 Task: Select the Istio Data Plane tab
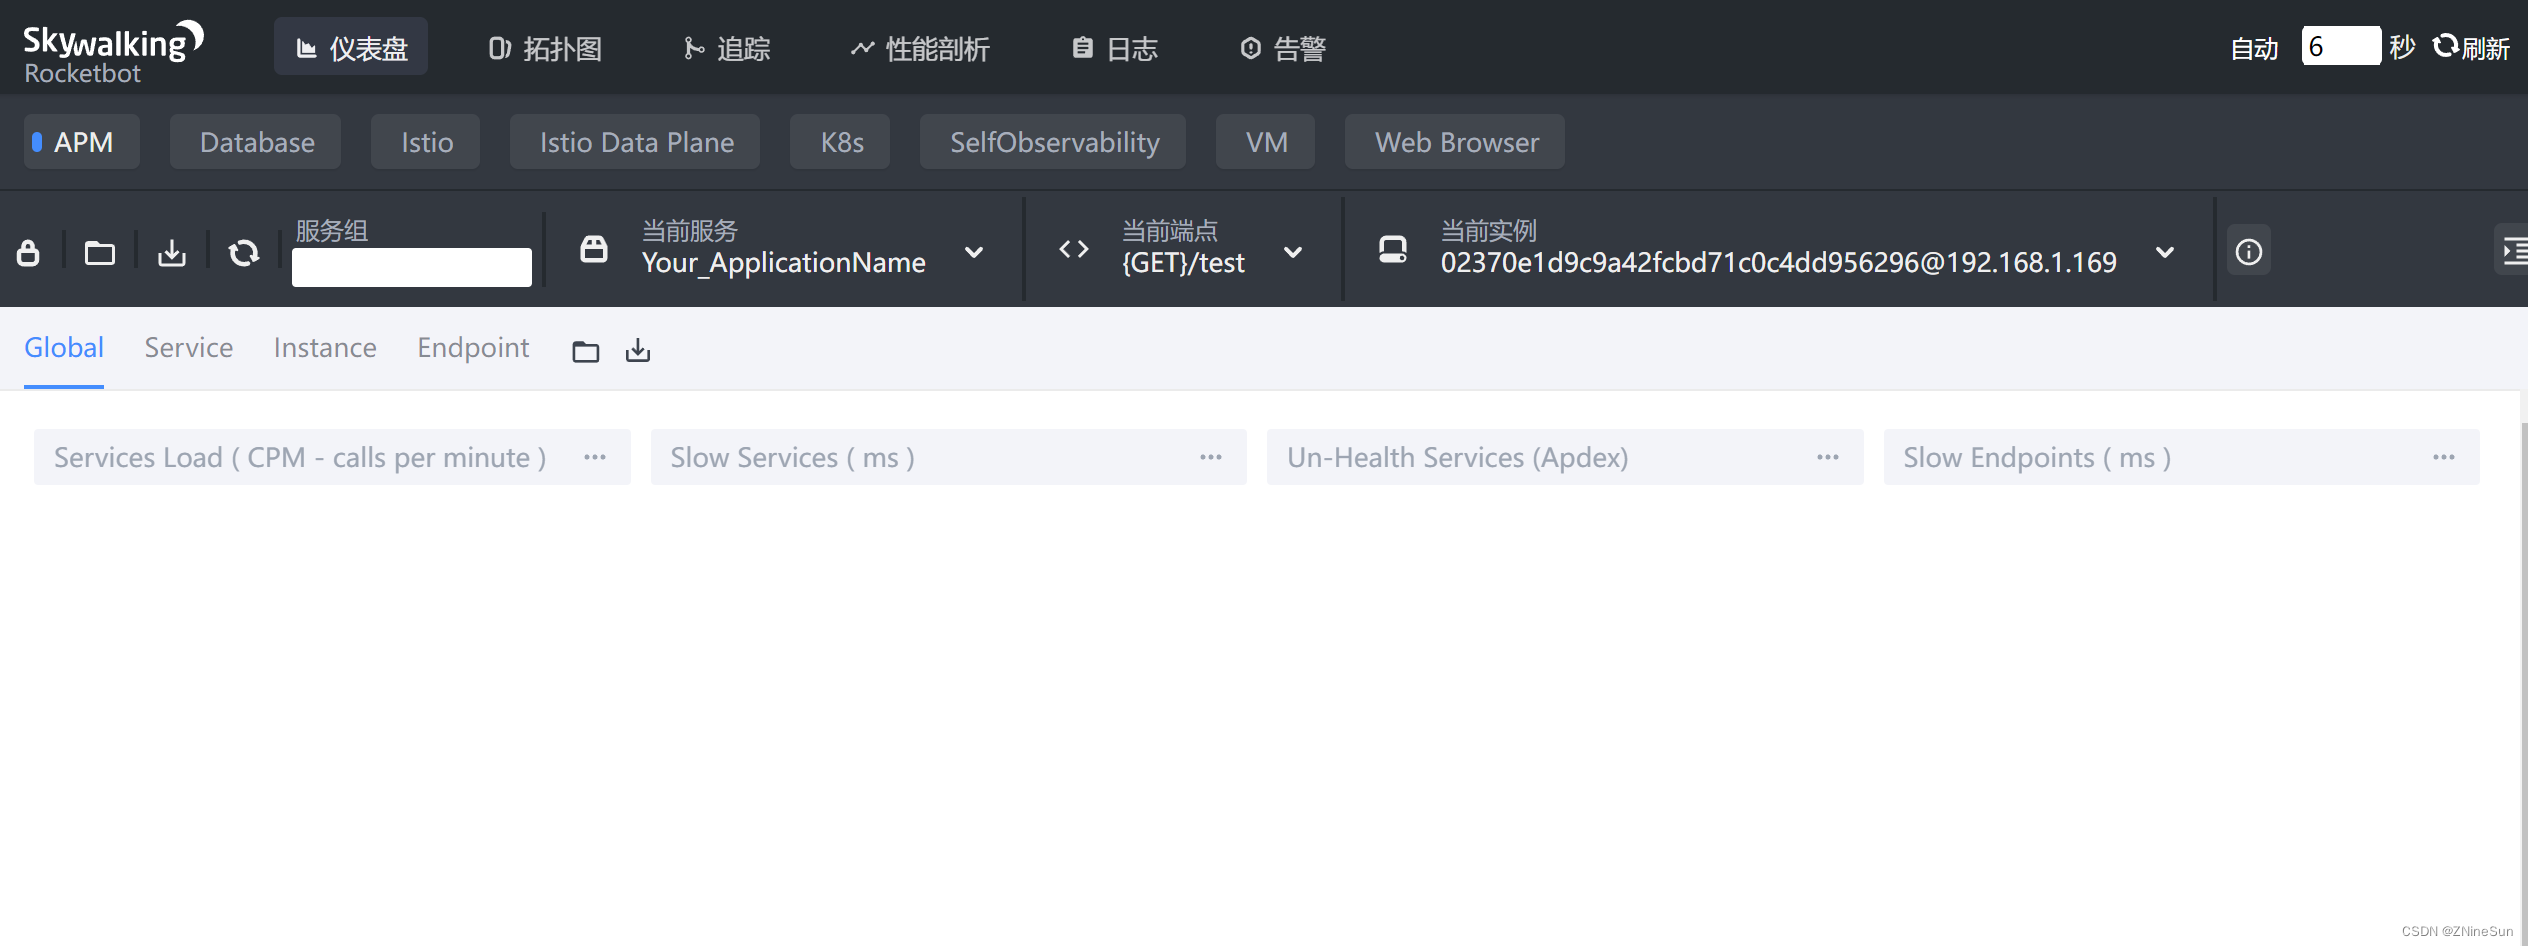pyautogui.click(x=635, y=142)
